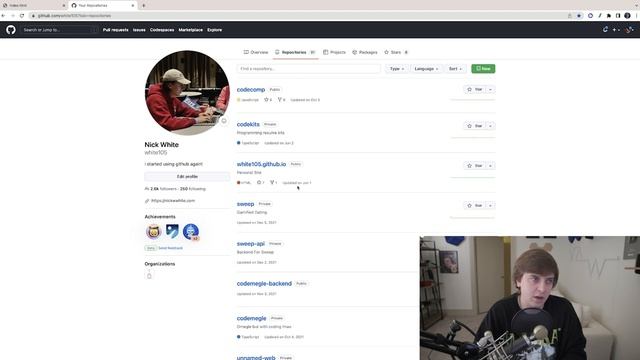Open the browser side panel icon
The image size is (640, 360).
[618, 16]
